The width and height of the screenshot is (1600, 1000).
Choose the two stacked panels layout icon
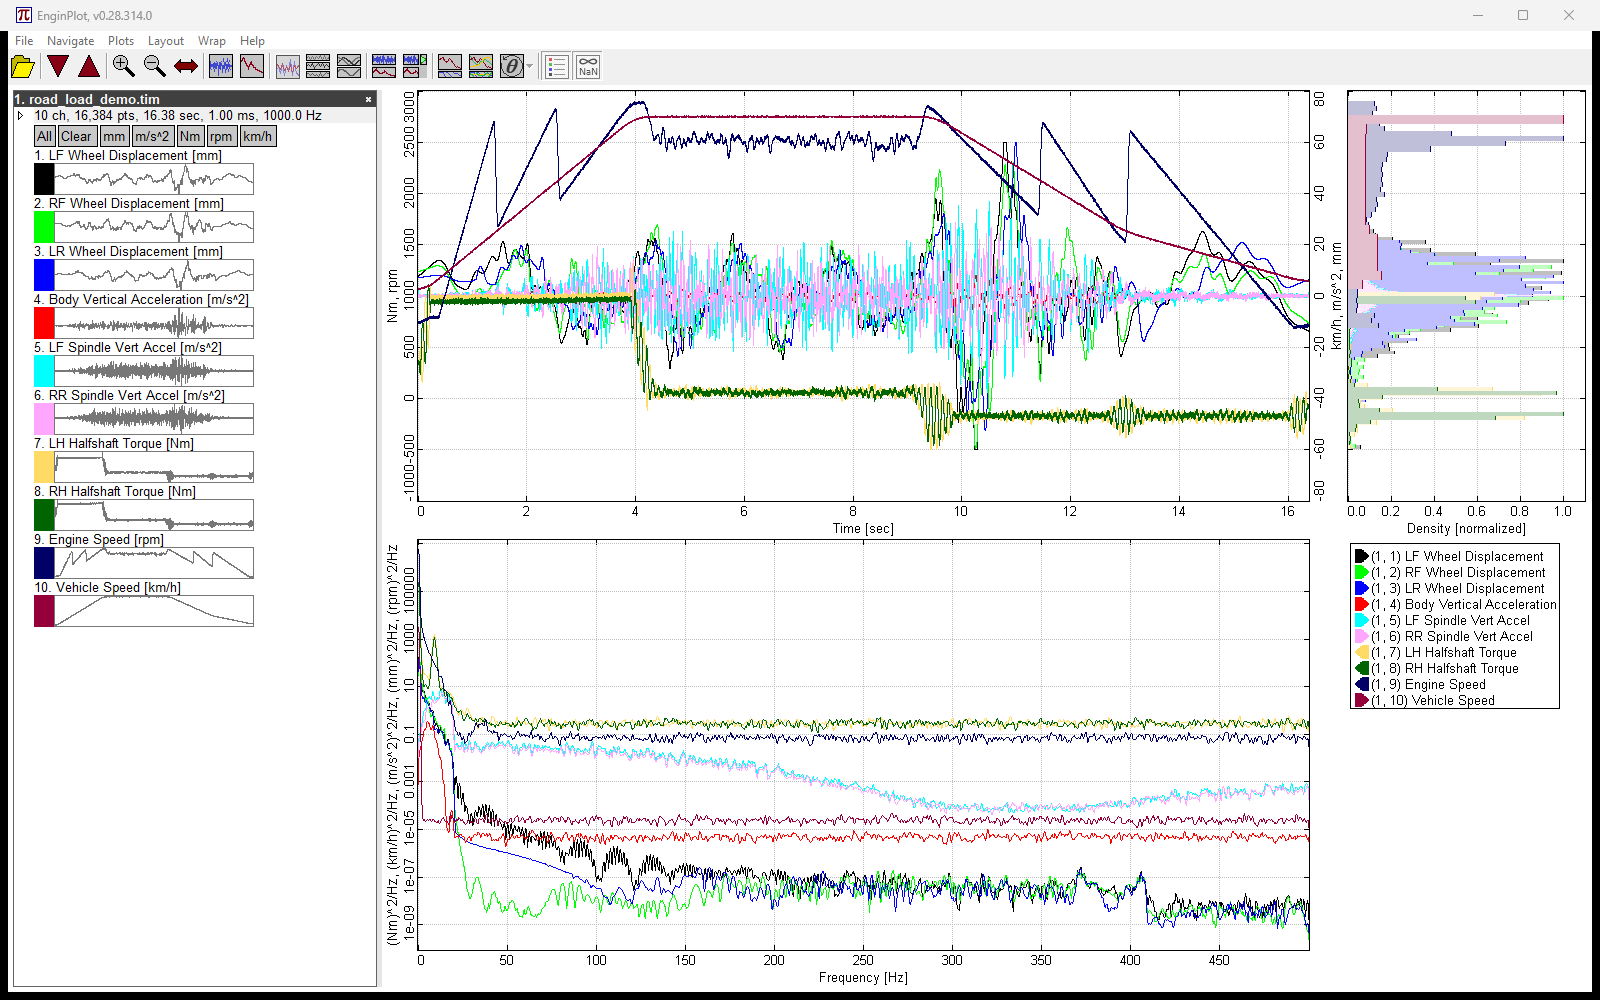coord(349,67)
